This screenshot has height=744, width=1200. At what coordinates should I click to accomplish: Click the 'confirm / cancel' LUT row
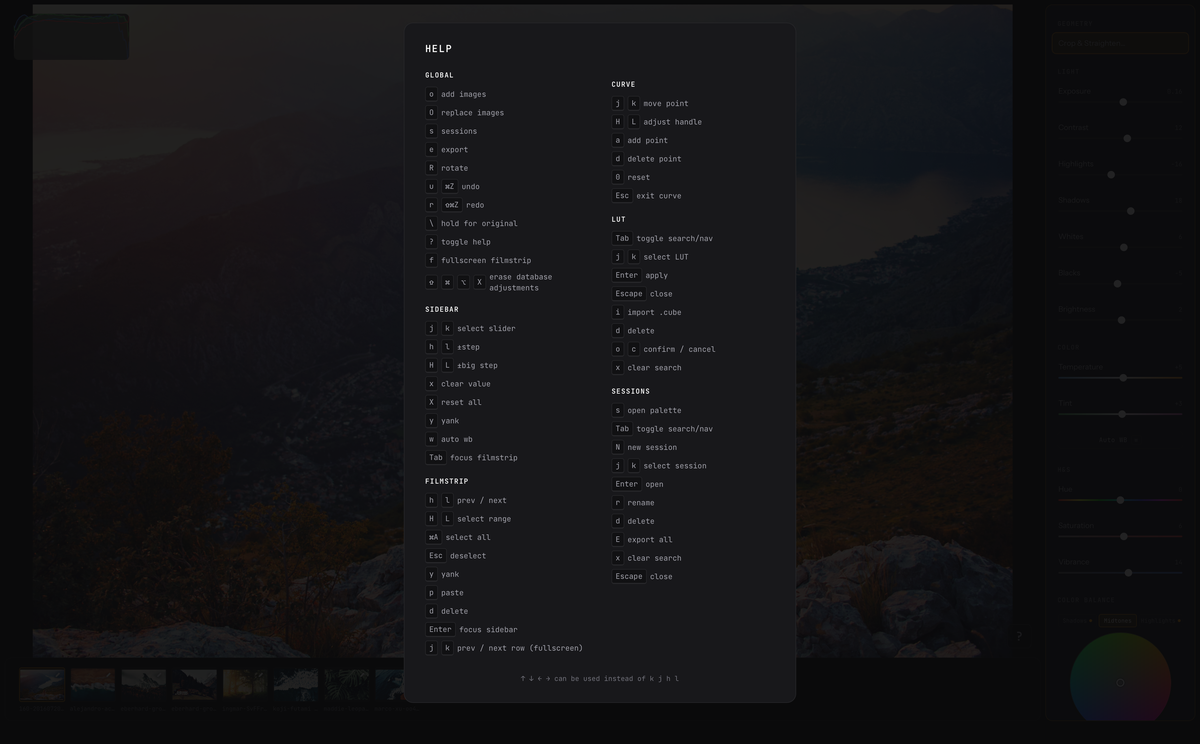click(664, 349)
